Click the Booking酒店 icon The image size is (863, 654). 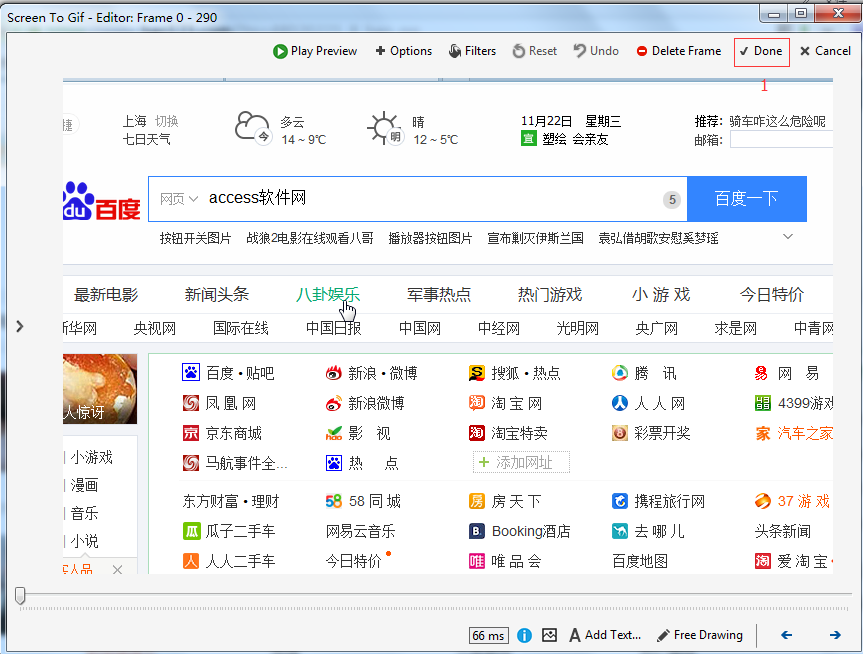click(x=477, y=531)
